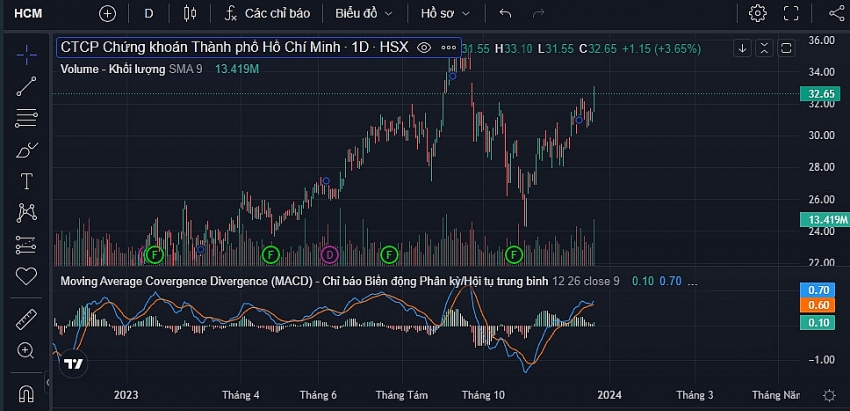
Task: Select the zoom in tool
Action: click(x=26, y=350)
